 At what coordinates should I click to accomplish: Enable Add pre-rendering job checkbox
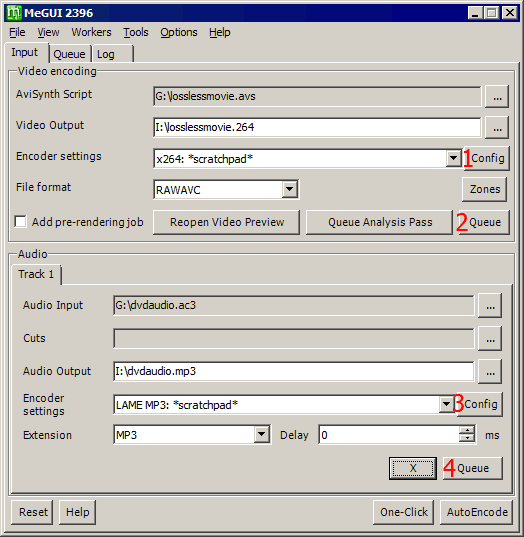[21, 222]
